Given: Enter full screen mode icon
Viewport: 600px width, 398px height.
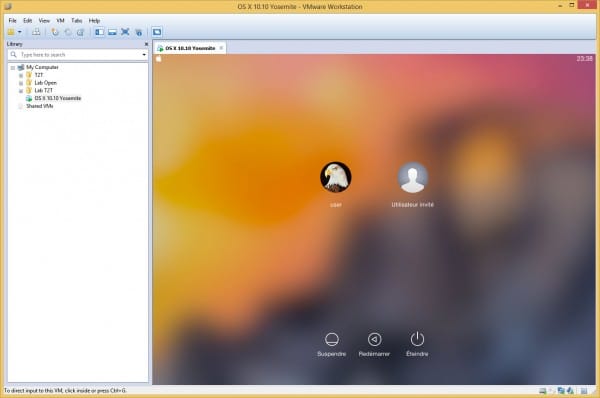Looking at the screenshot, I should tap(125, 32).
